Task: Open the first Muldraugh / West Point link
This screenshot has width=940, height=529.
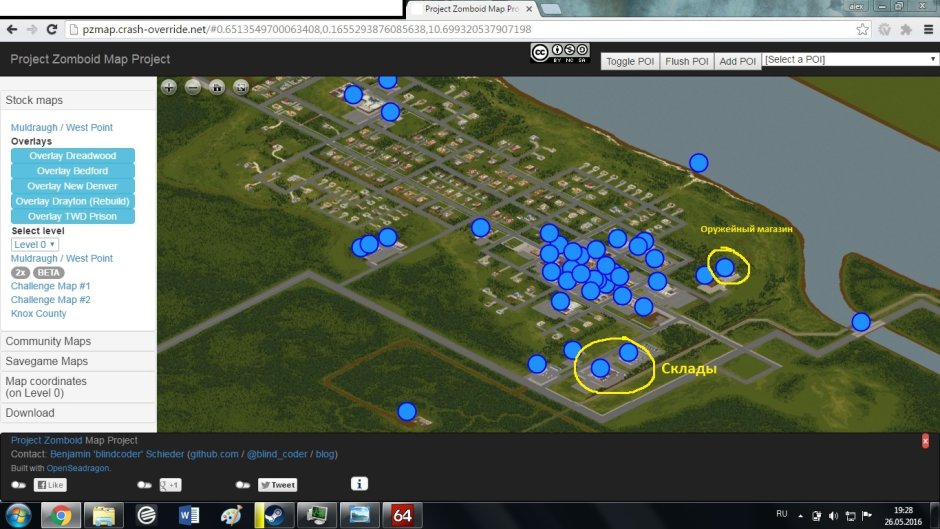Action: [x=62, y=127]
